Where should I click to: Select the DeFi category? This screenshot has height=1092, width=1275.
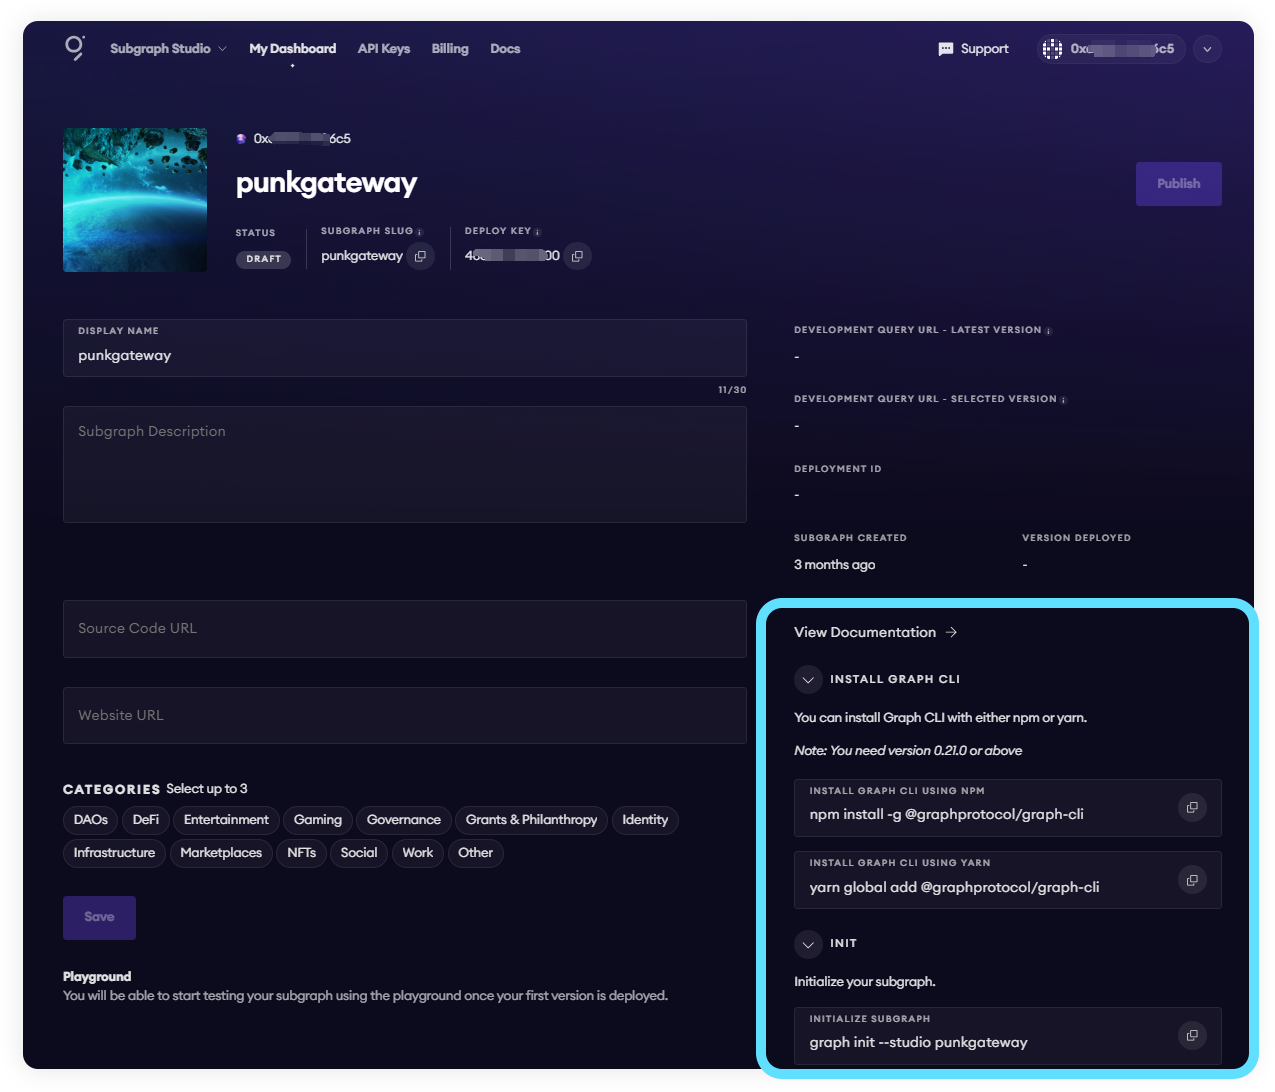click(x=145, y=820)
